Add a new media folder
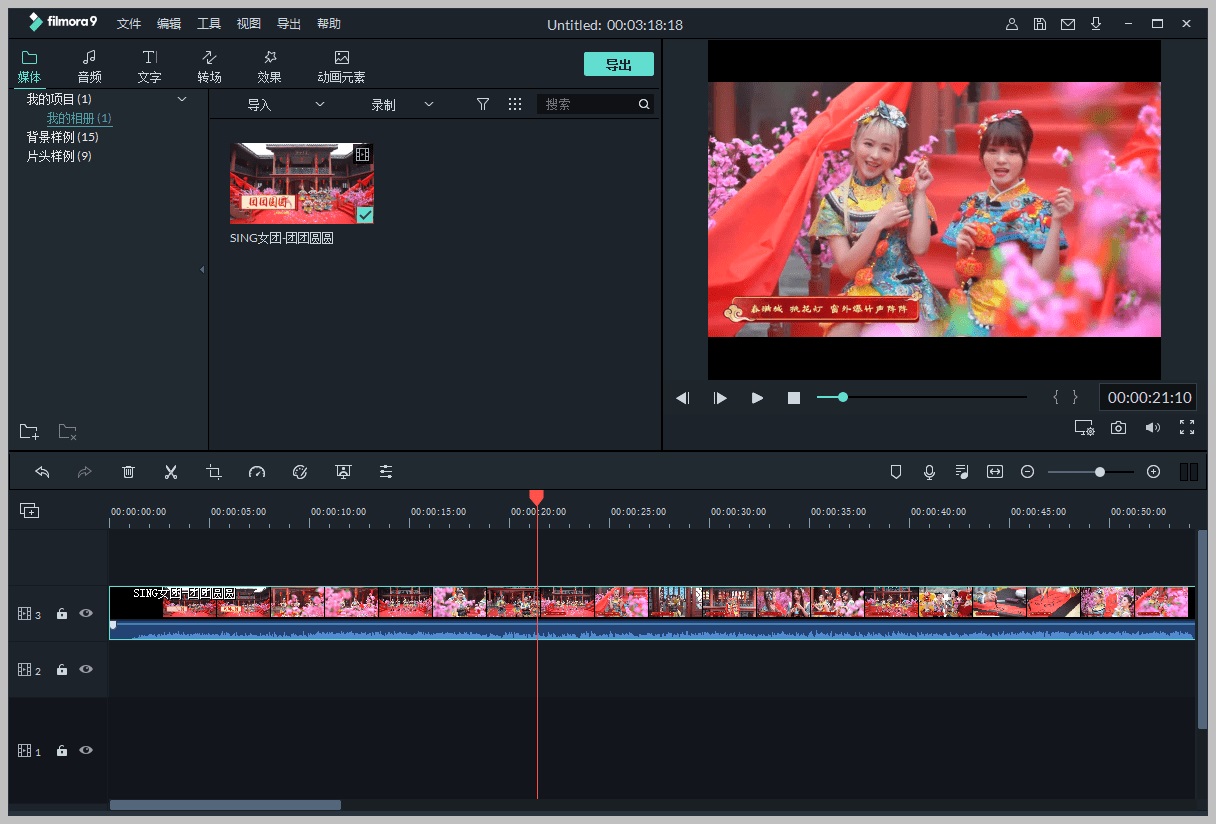Image resolution: width=1216 pixels, height=824 pixels. point(29,432)
